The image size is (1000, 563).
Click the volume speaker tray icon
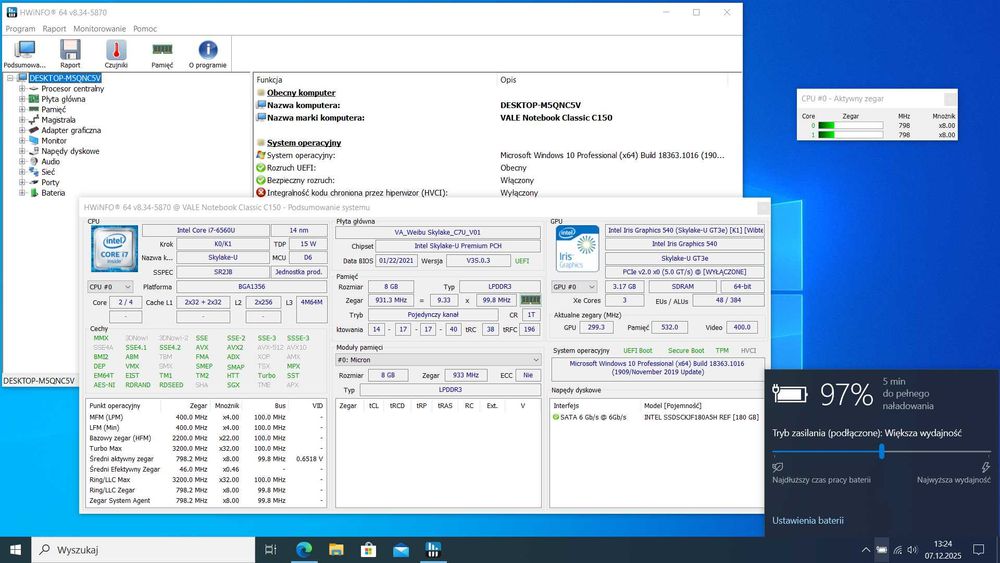tap(913, 550)
